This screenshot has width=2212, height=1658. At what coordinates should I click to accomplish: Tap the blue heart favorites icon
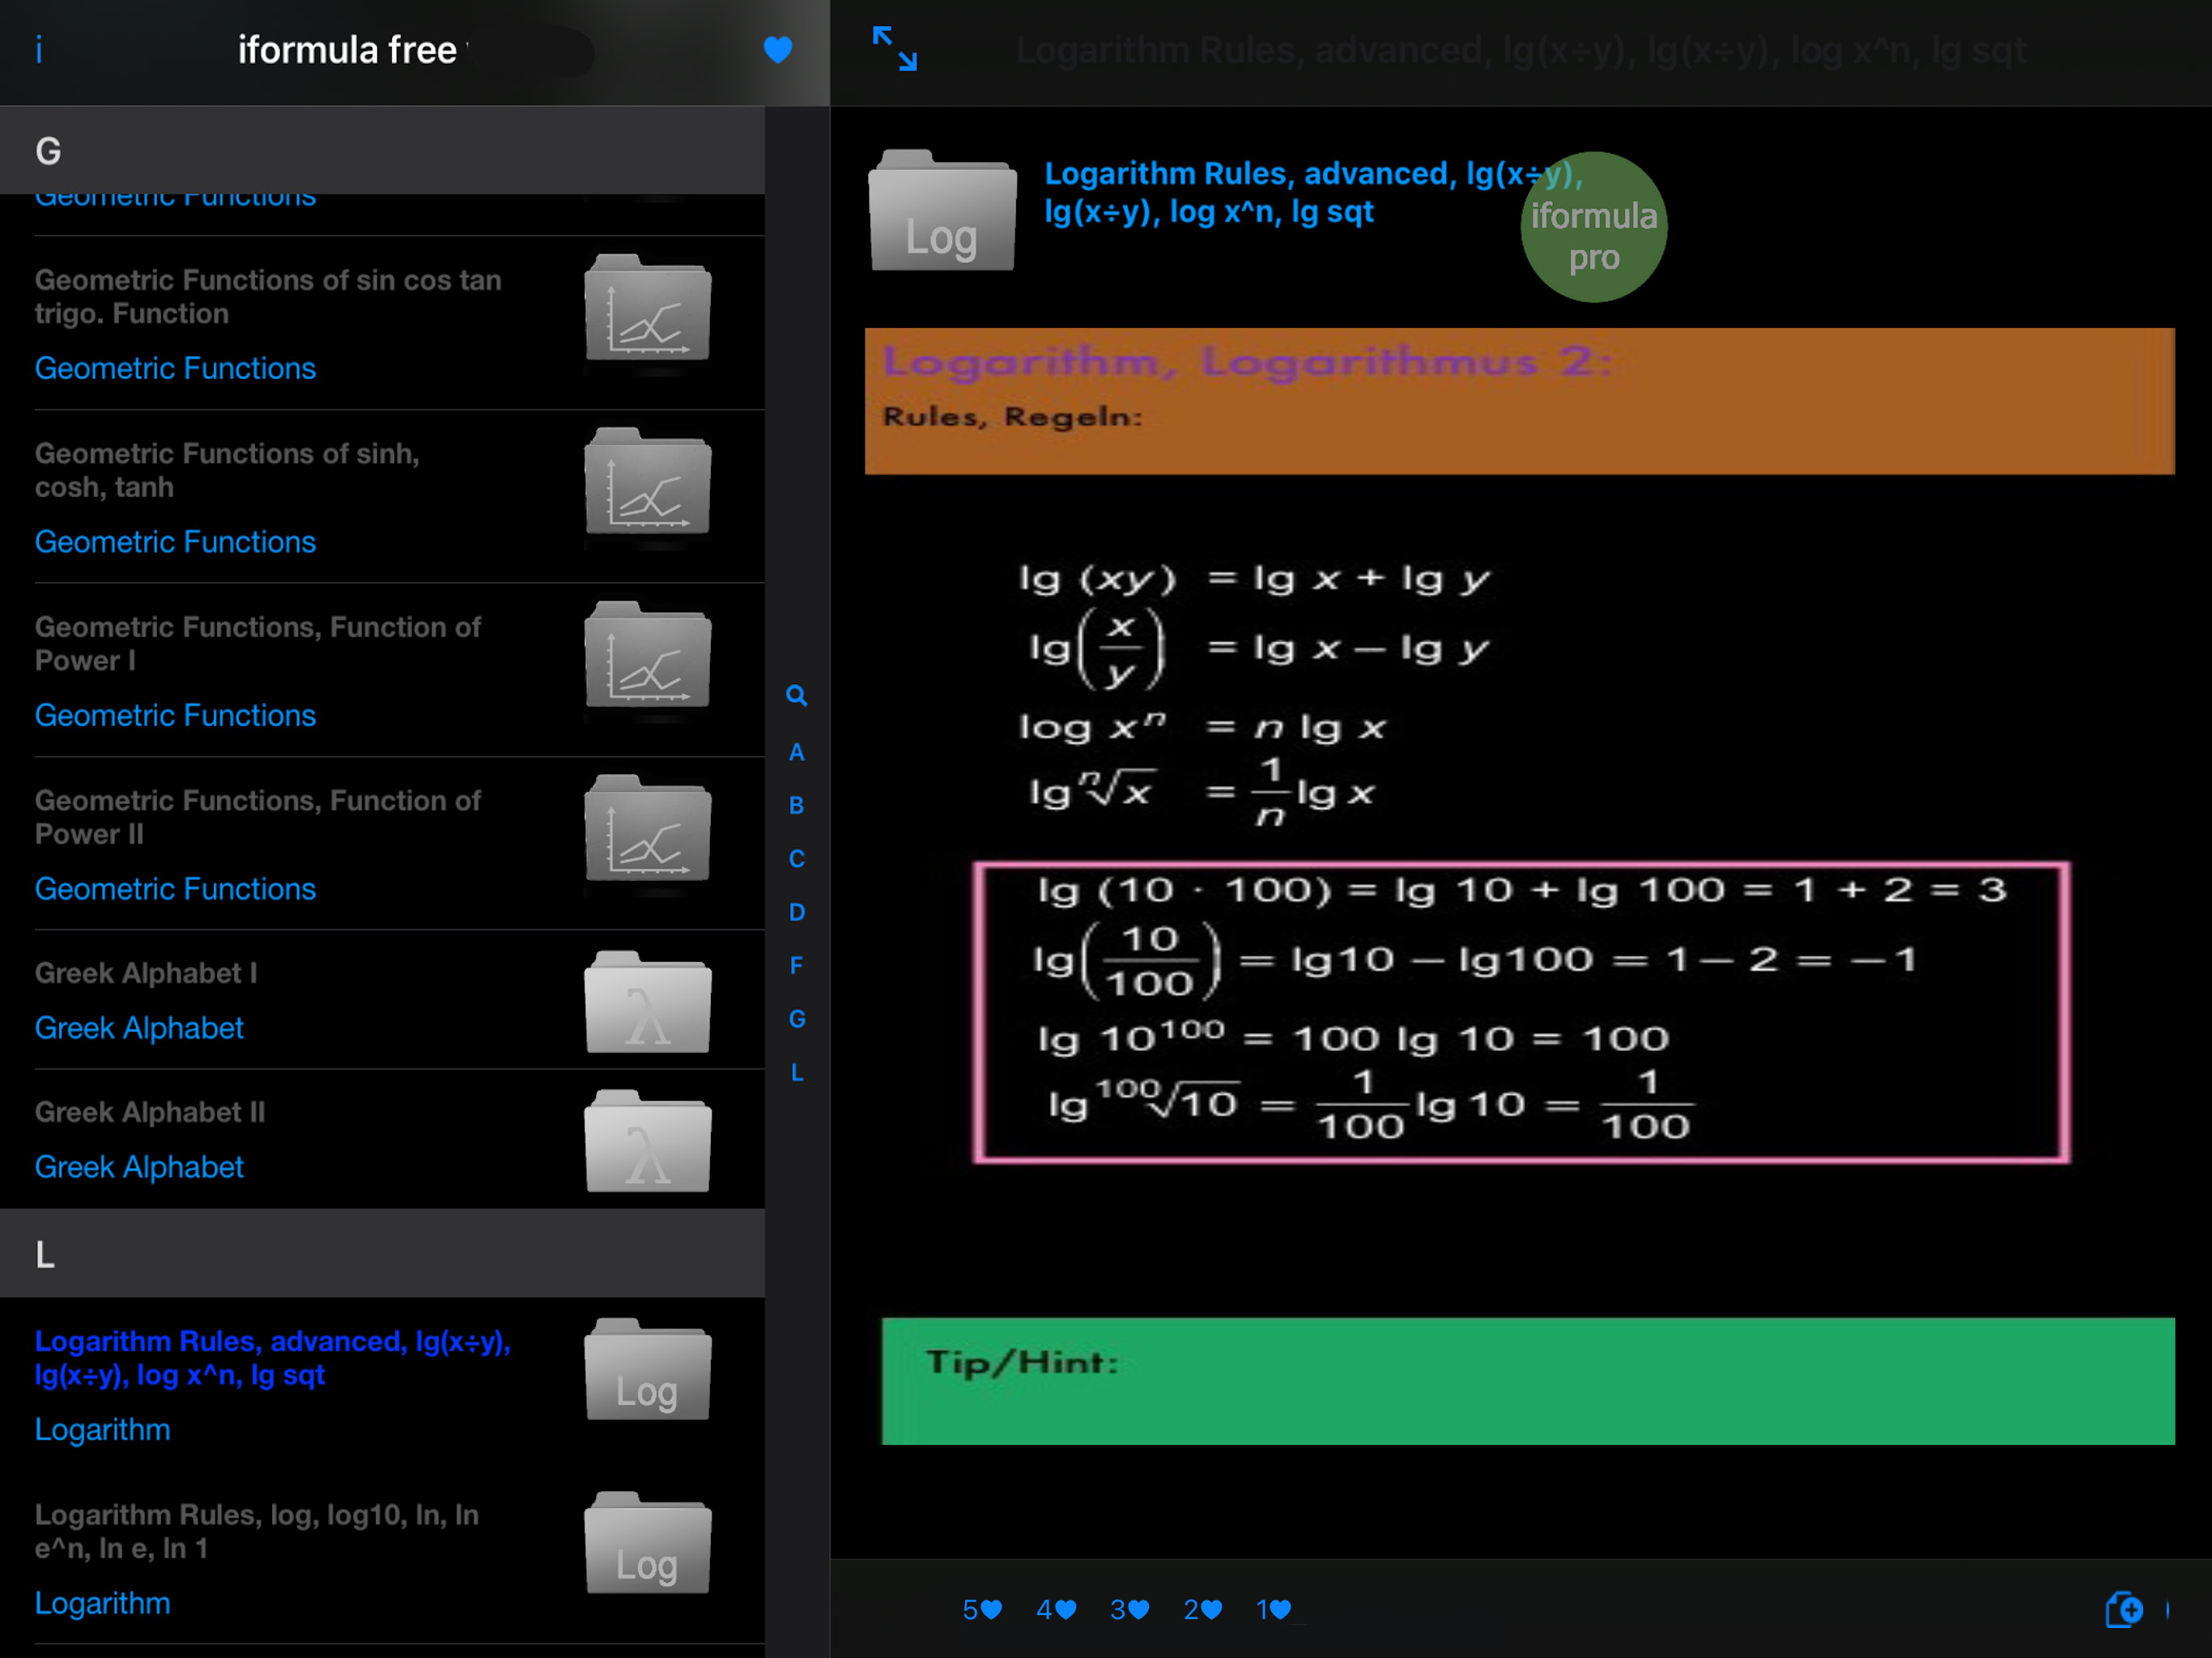[x=777, y=49]
